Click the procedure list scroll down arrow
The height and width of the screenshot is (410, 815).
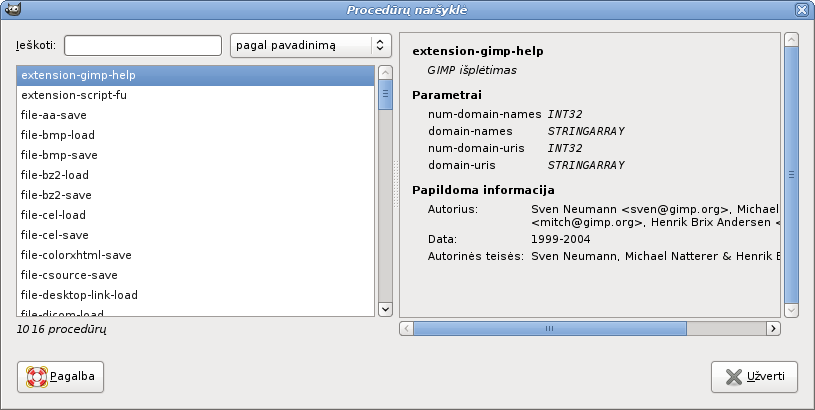pyautogui.click(x=384, y=310)
